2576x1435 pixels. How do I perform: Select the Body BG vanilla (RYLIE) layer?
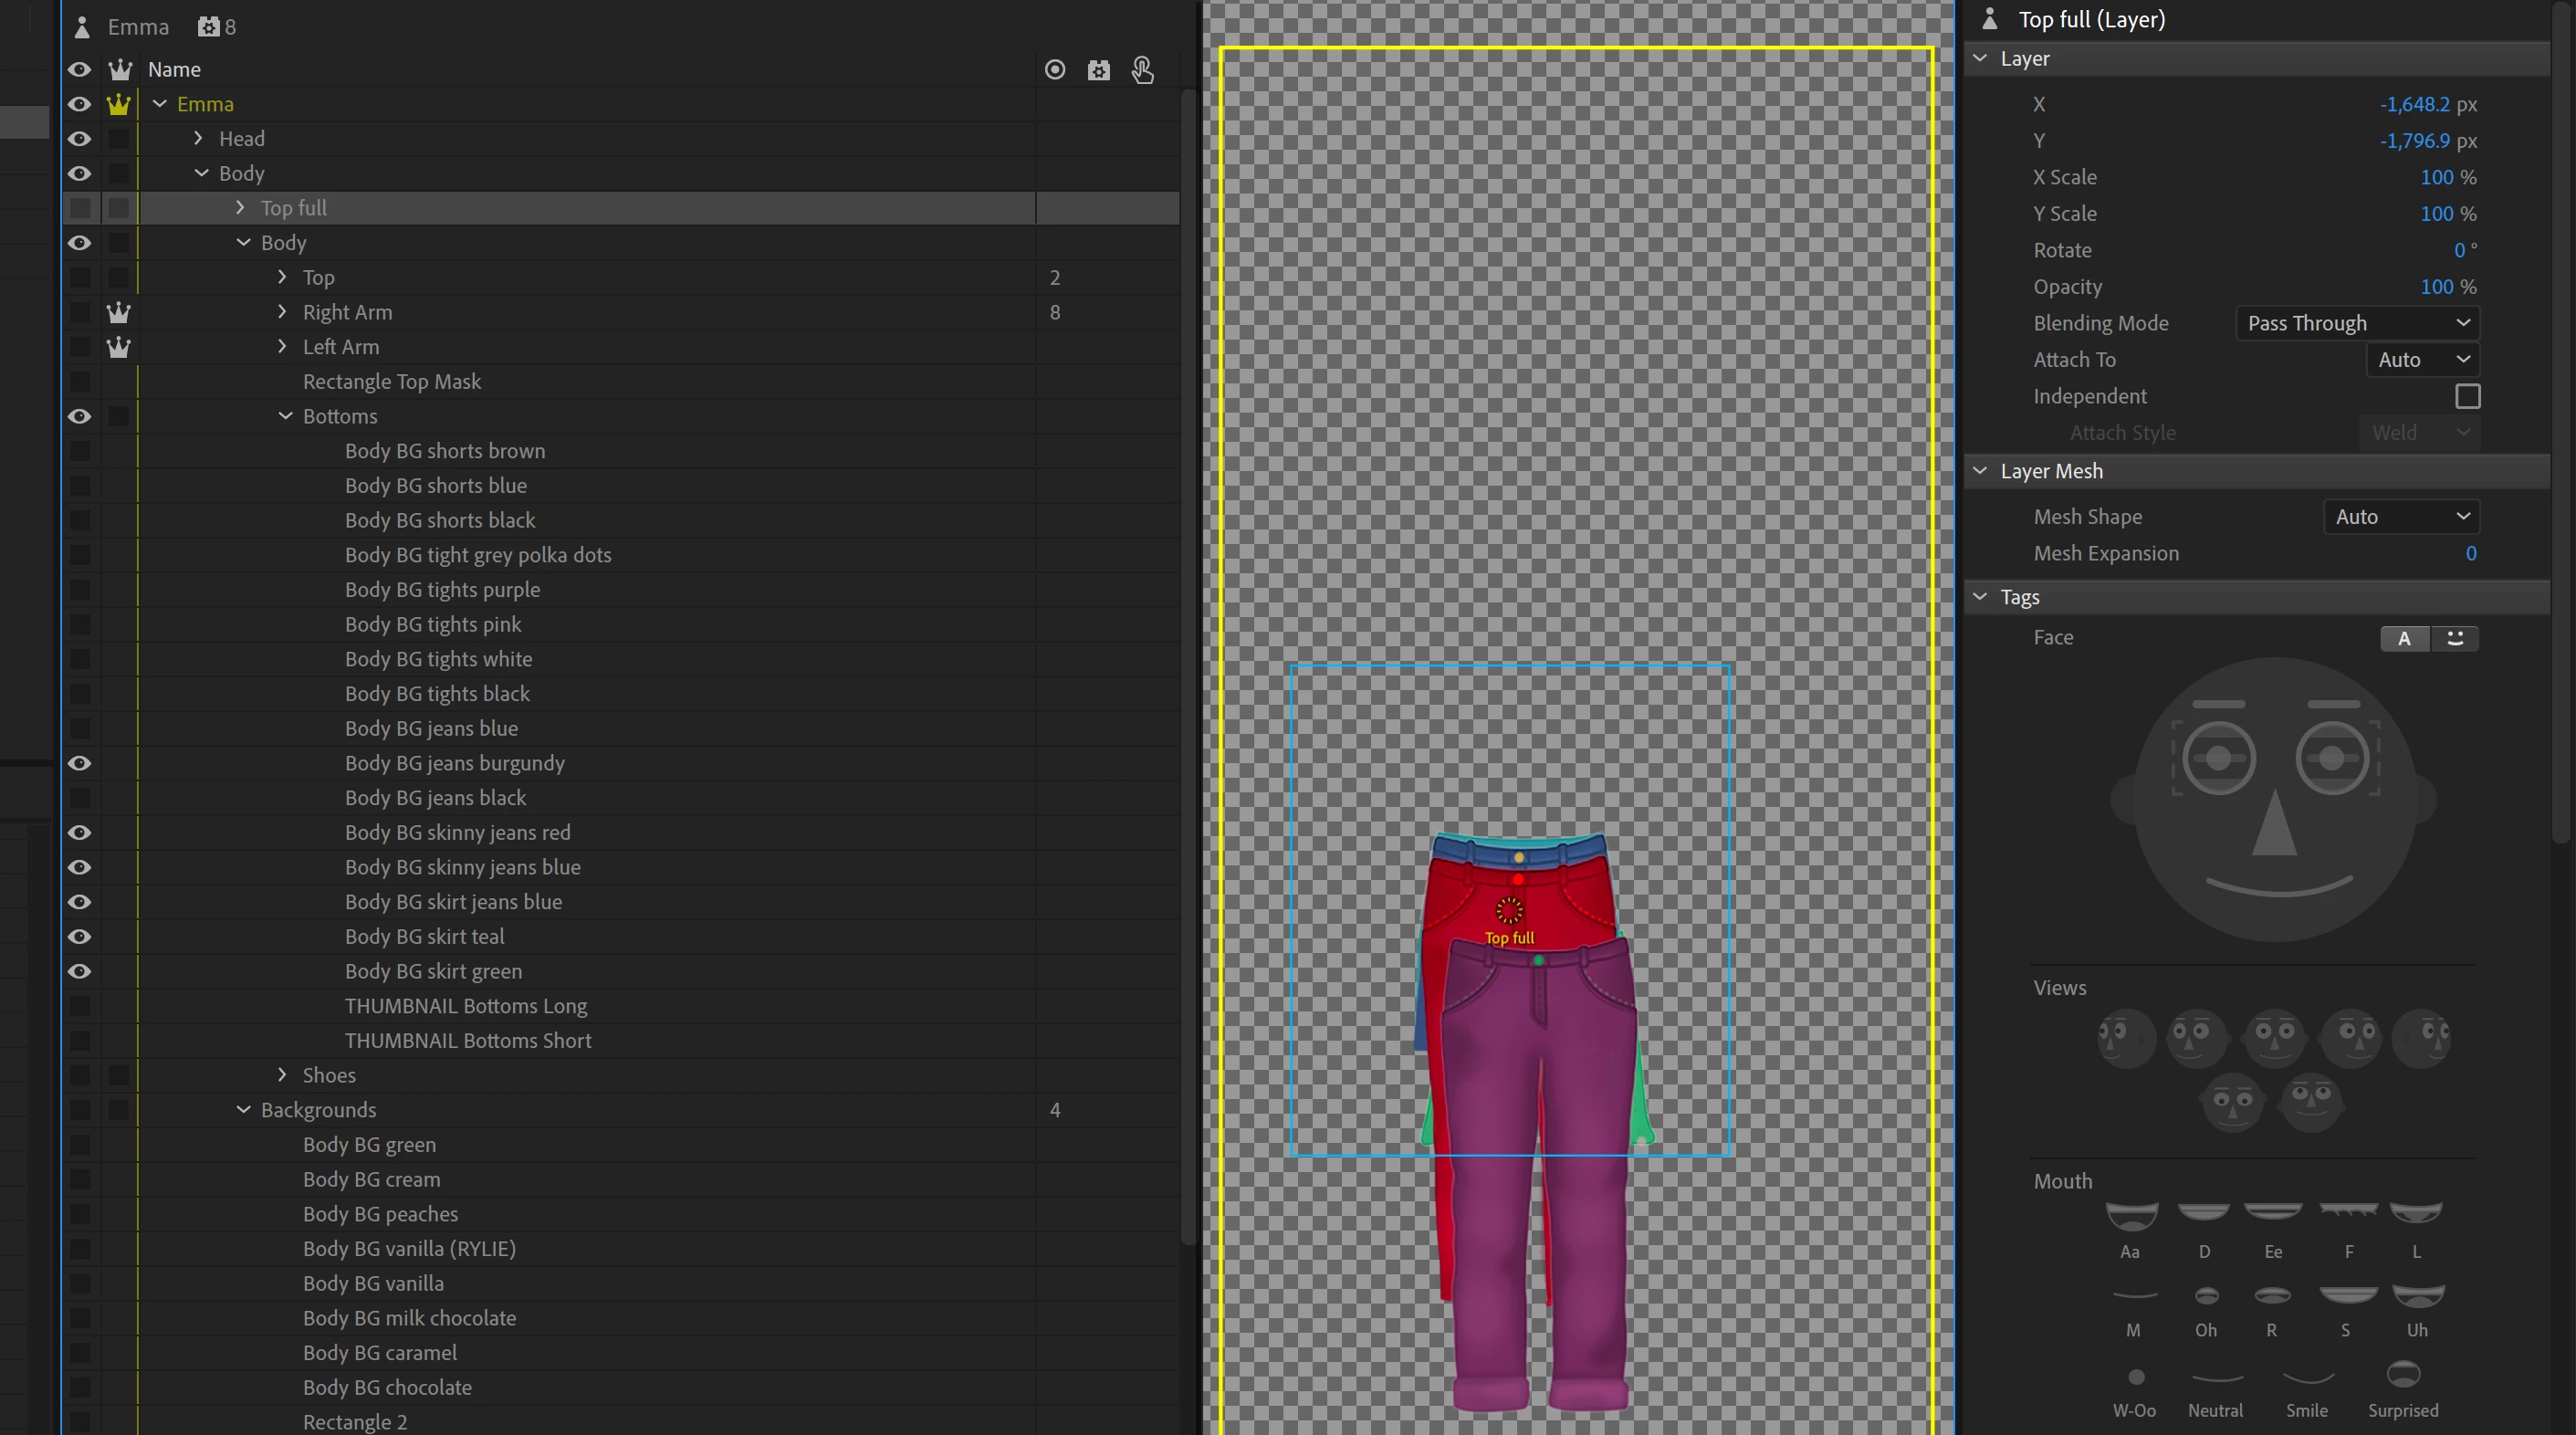click(x=409, y=1249)
